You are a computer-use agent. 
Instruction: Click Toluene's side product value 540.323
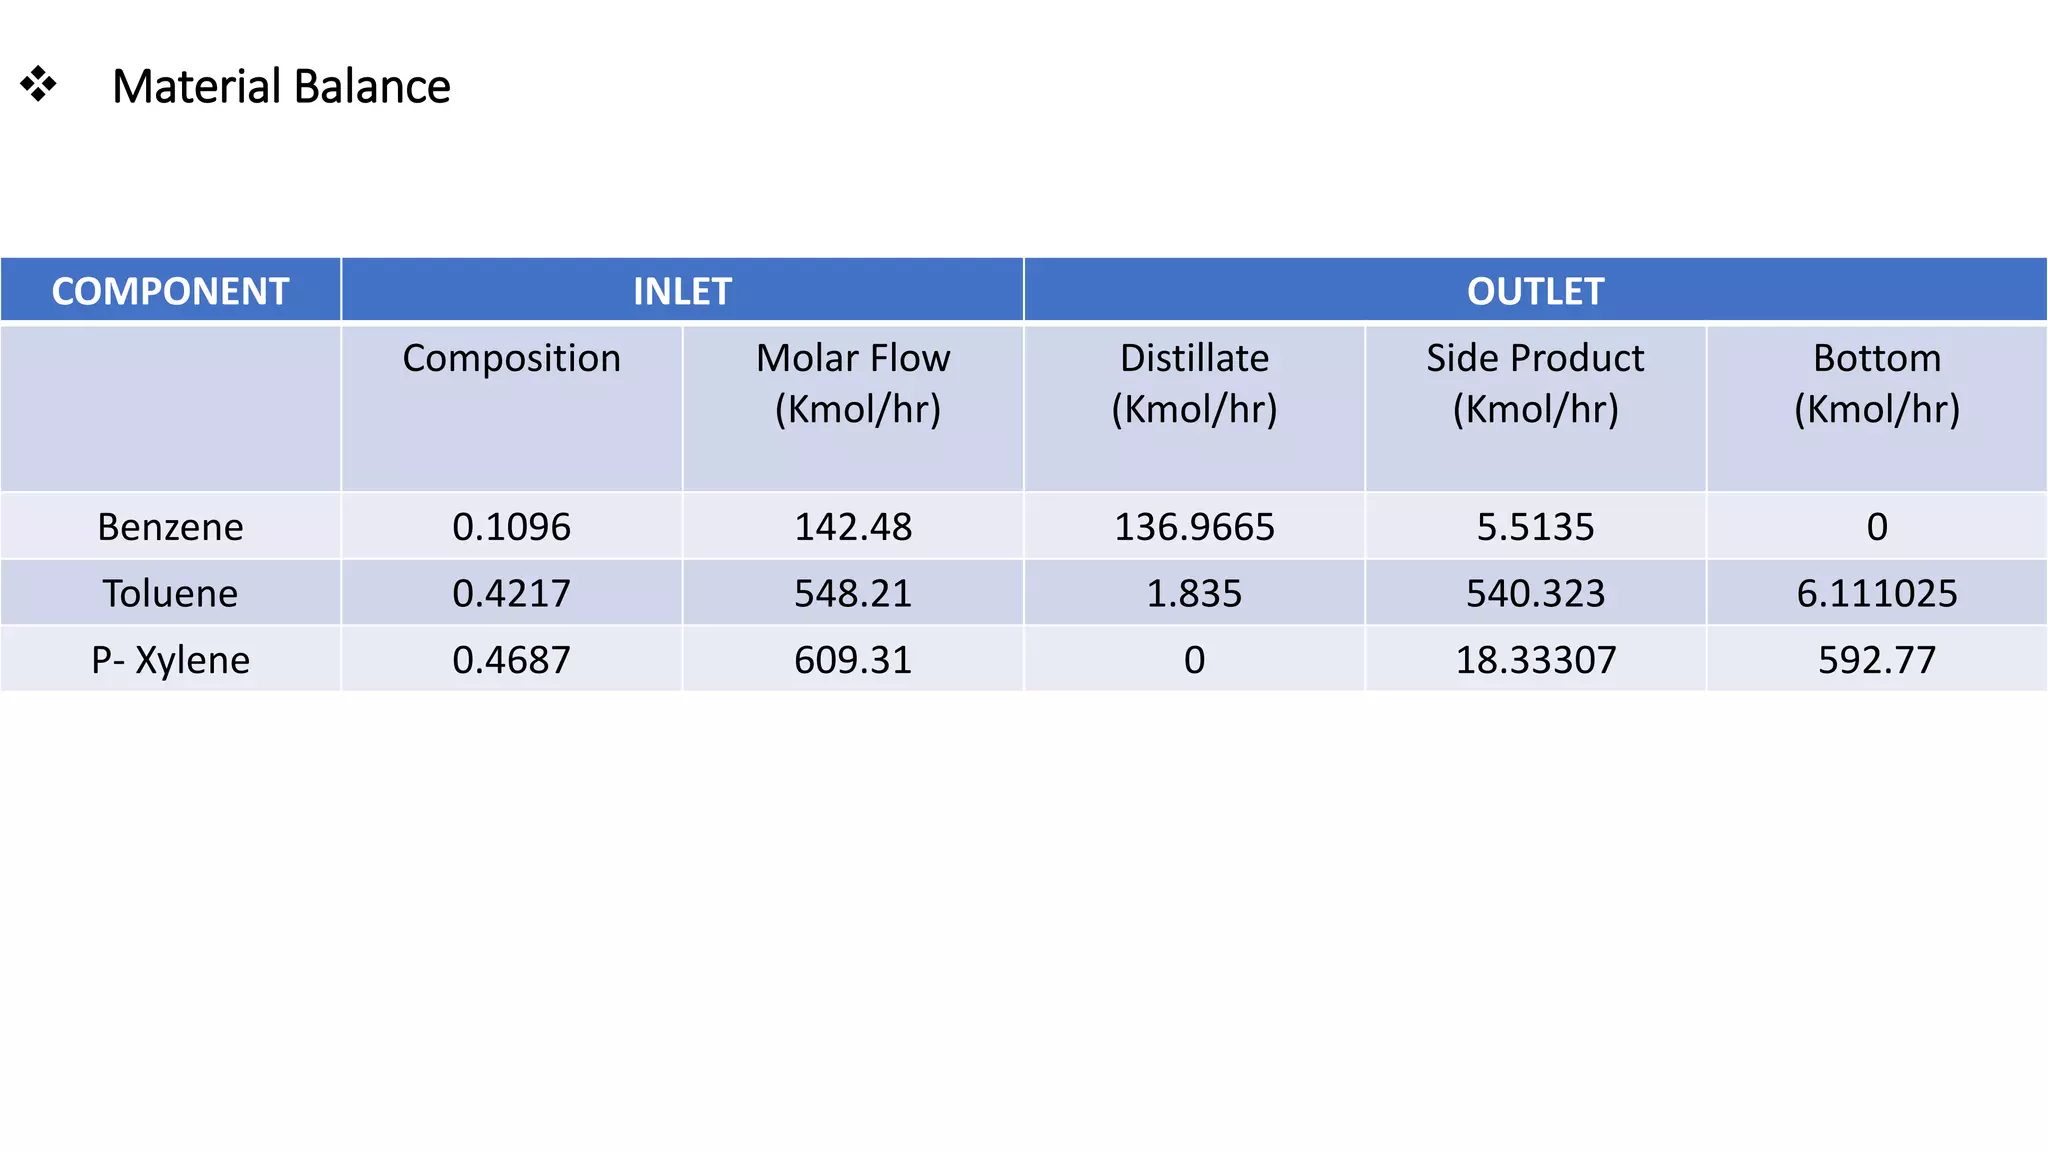tap(1535, 593)
